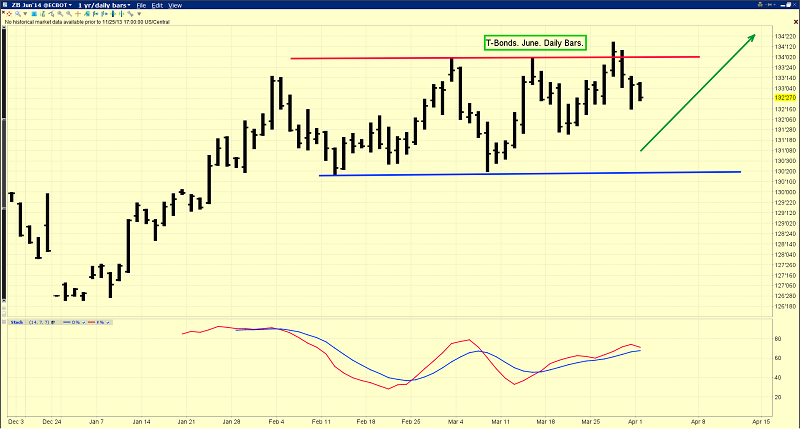
Task: Expand the arrow at the toolbar's end
Action: pos(139,14)
